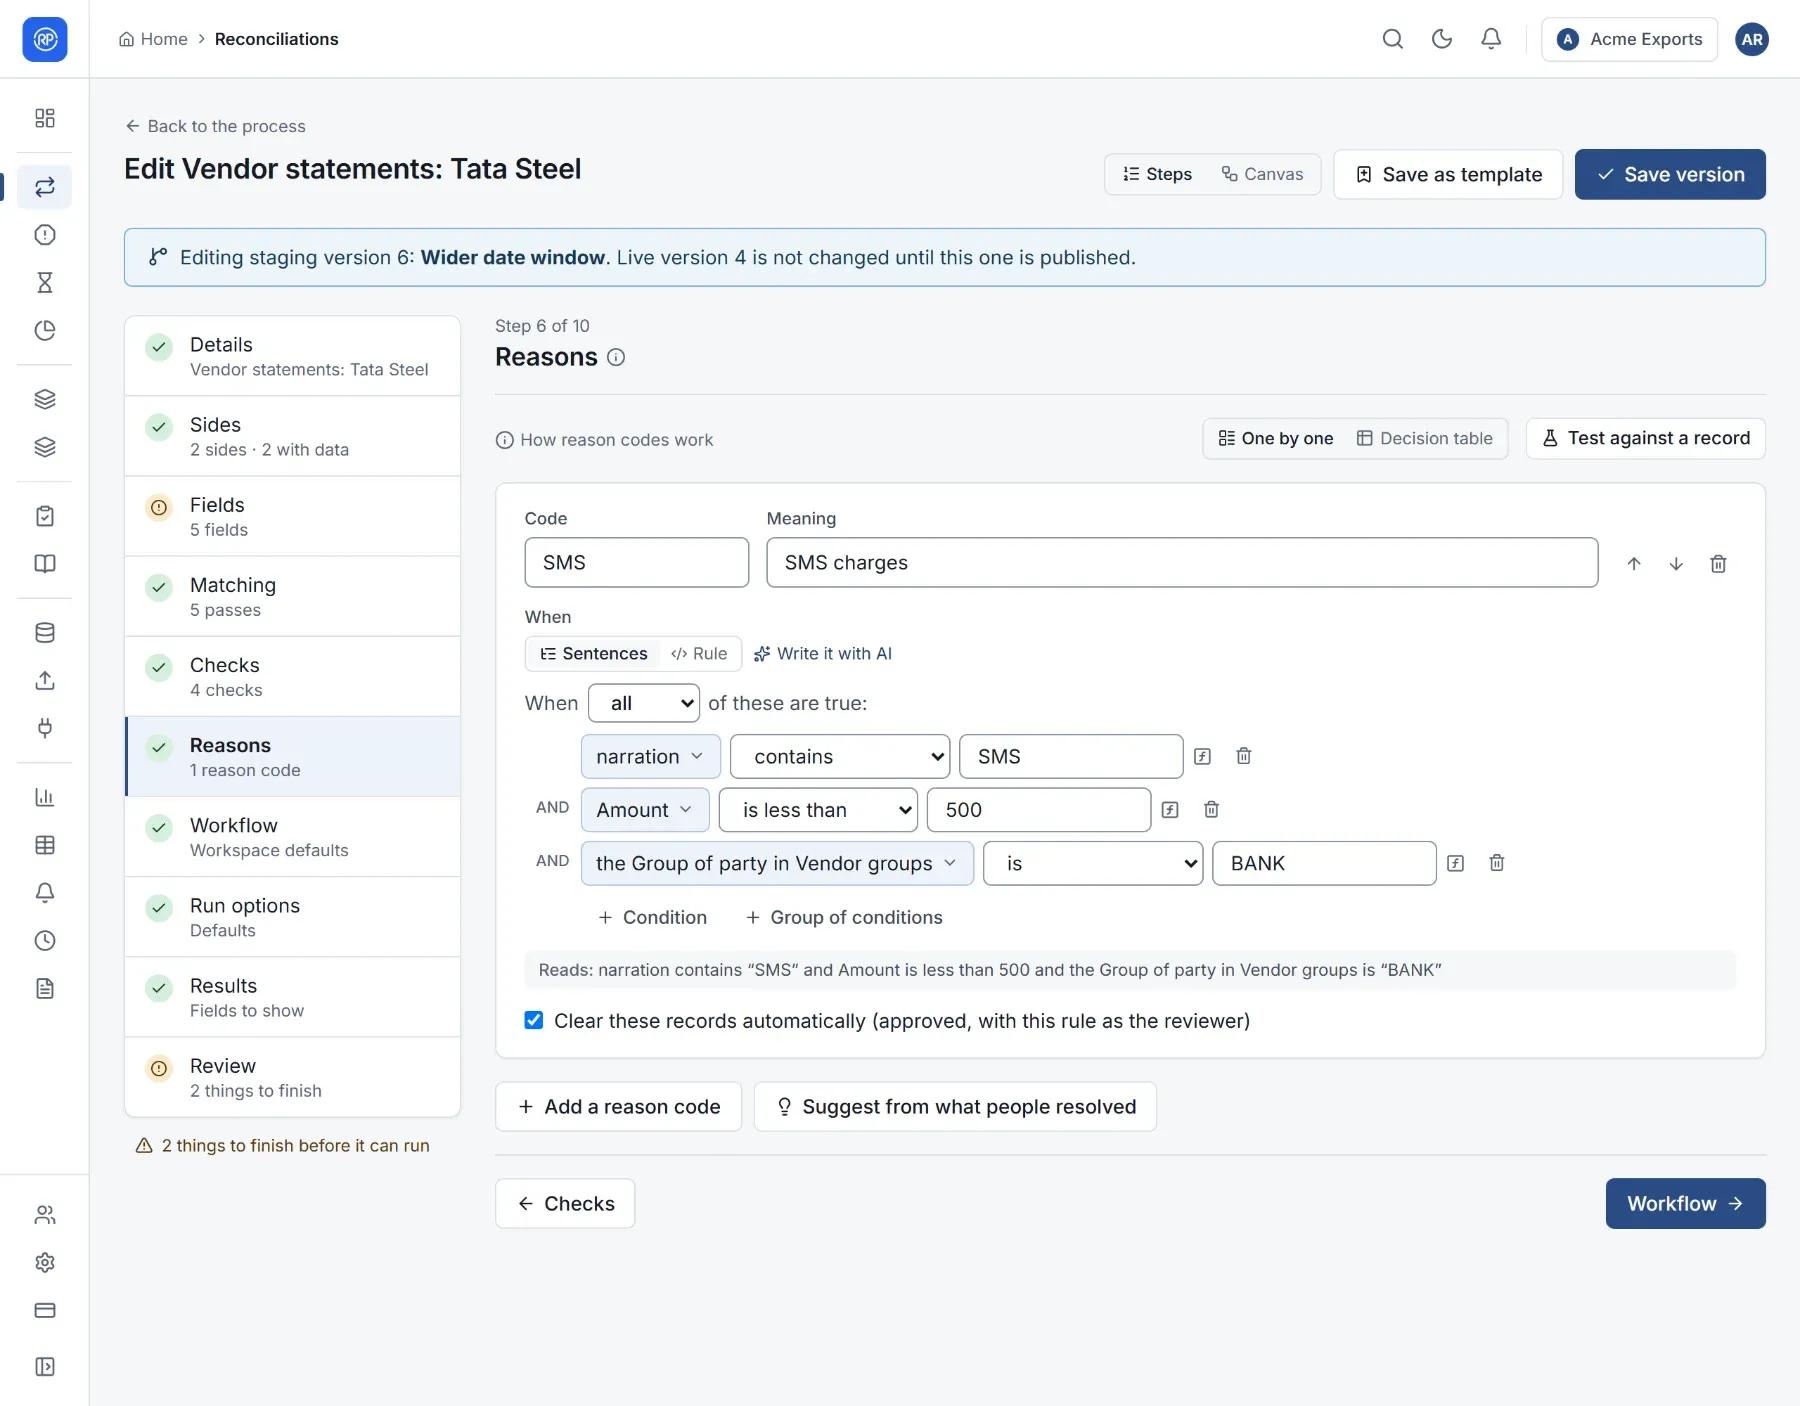
Task: Go to the Fields step
Action: point(292,516)
